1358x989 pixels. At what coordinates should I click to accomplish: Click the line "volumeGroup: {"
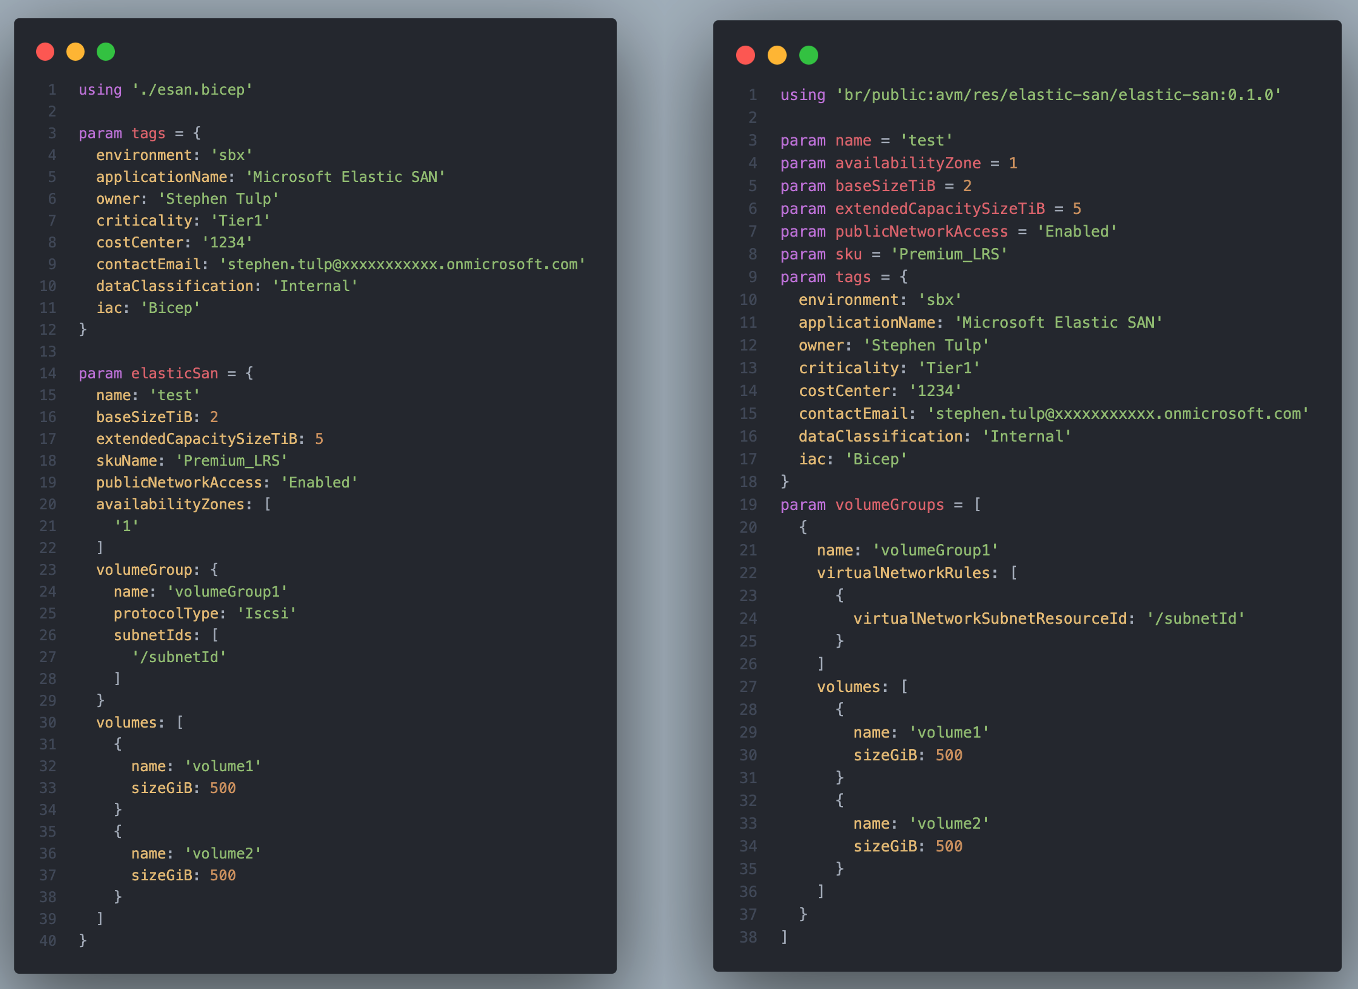(157, 570)
